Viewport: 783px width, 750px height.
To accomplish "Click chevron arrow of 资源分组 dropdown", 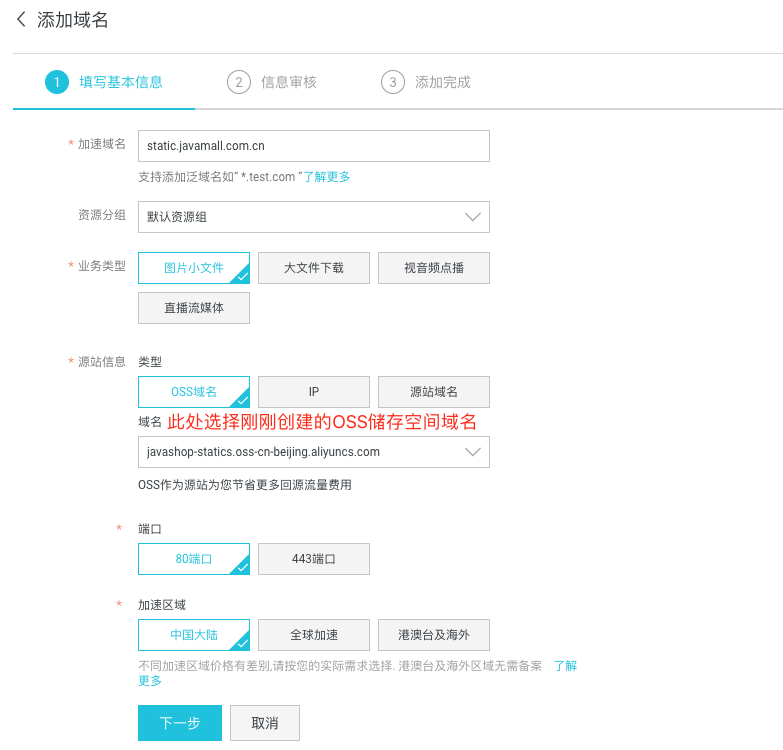I will [x=472, y=217].
